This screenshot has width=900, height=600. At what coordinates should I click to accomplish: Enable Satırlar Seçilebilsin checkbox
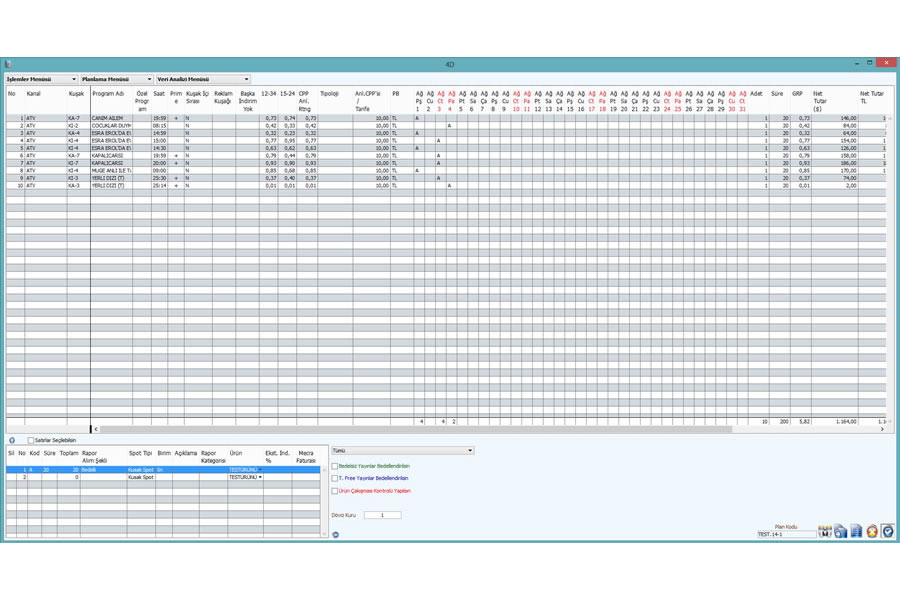tap(30, 440)
